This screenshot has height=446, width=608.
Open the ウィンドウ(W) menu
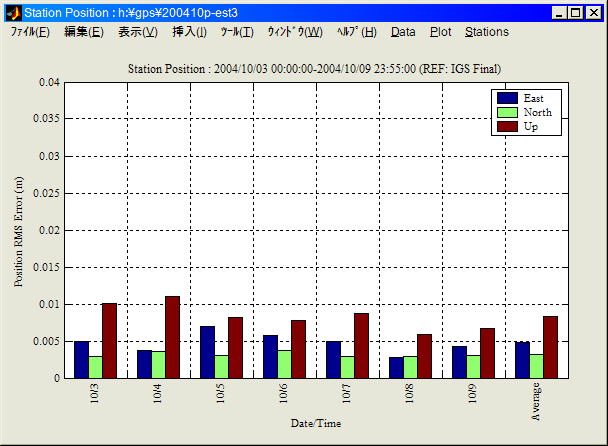[x=294, y=32]
